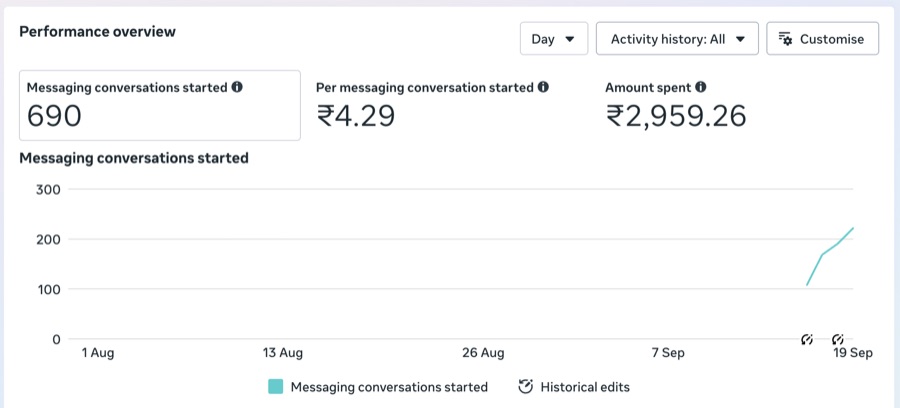Click info icon beside Amount spent
This screenshot has width=900, height=408.
[701, 87]
